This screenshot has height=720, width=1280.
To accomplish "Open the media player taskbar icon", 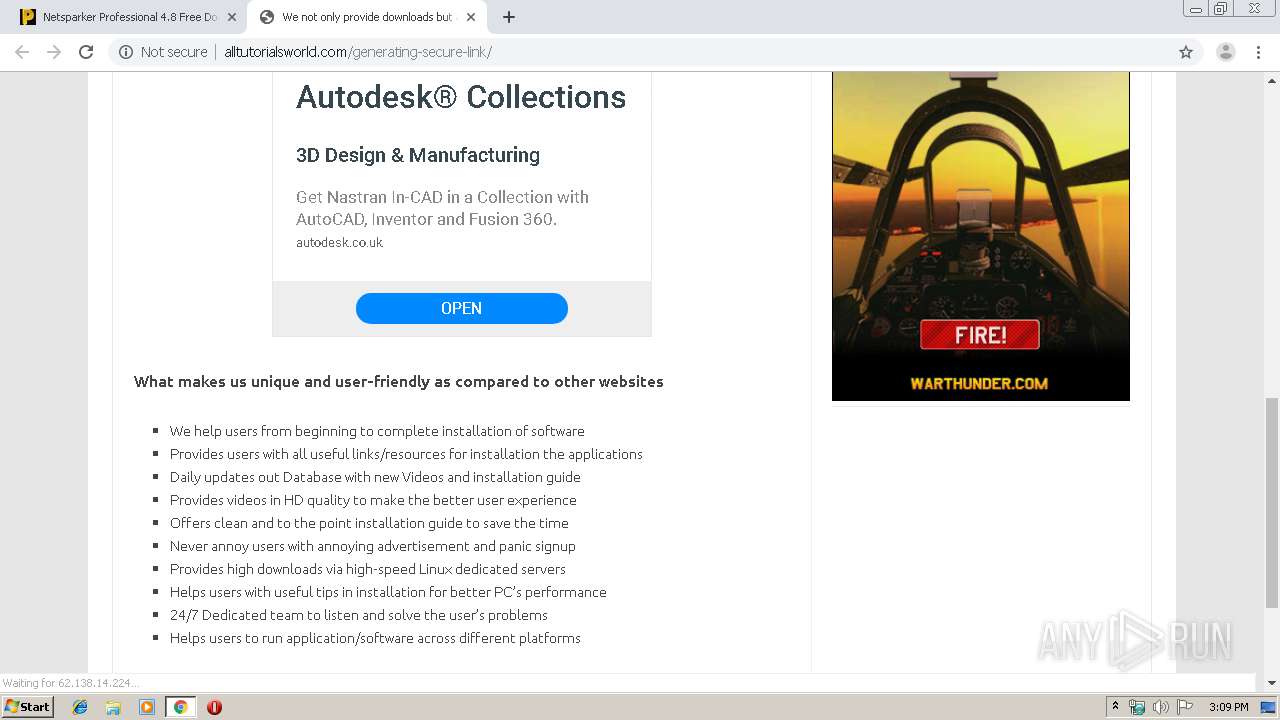I will click(x=146, y=707).
